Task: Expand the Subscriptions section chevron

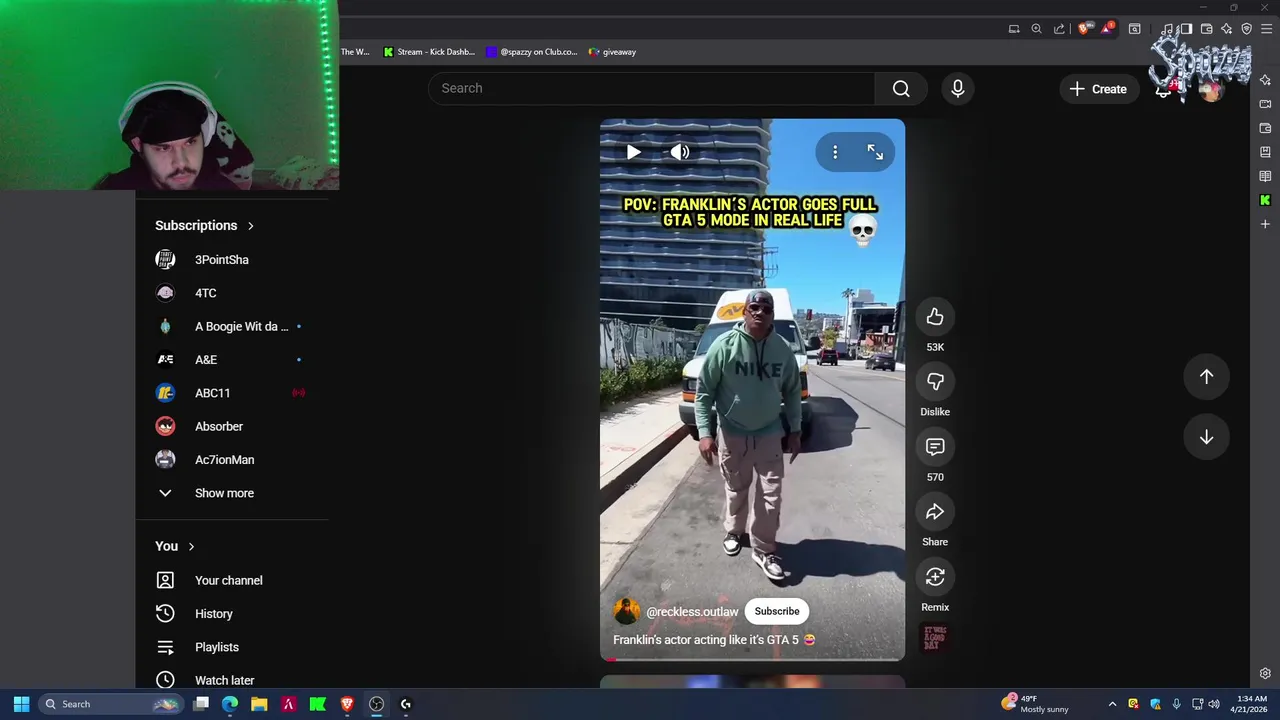Action: tap(250, 226)
